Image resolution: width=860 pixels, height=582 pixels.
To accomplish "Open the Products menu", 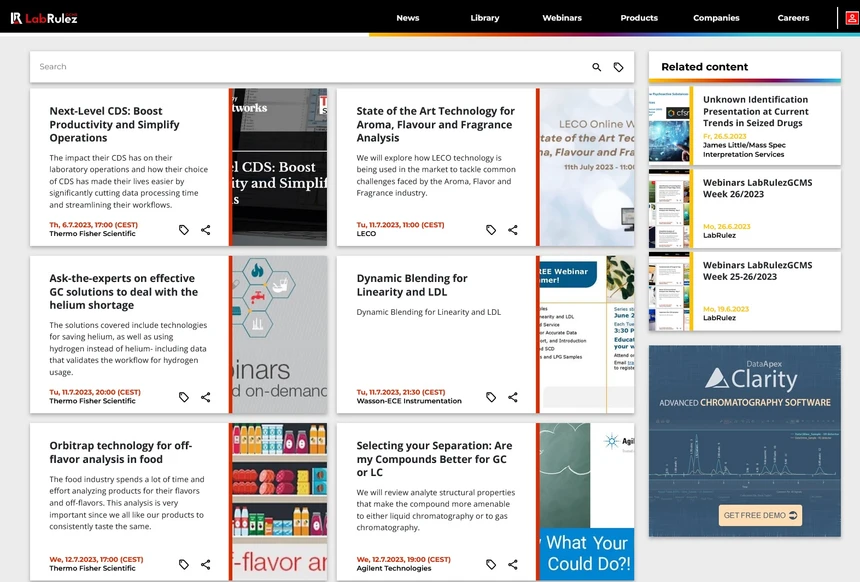I will pos(639,18).
